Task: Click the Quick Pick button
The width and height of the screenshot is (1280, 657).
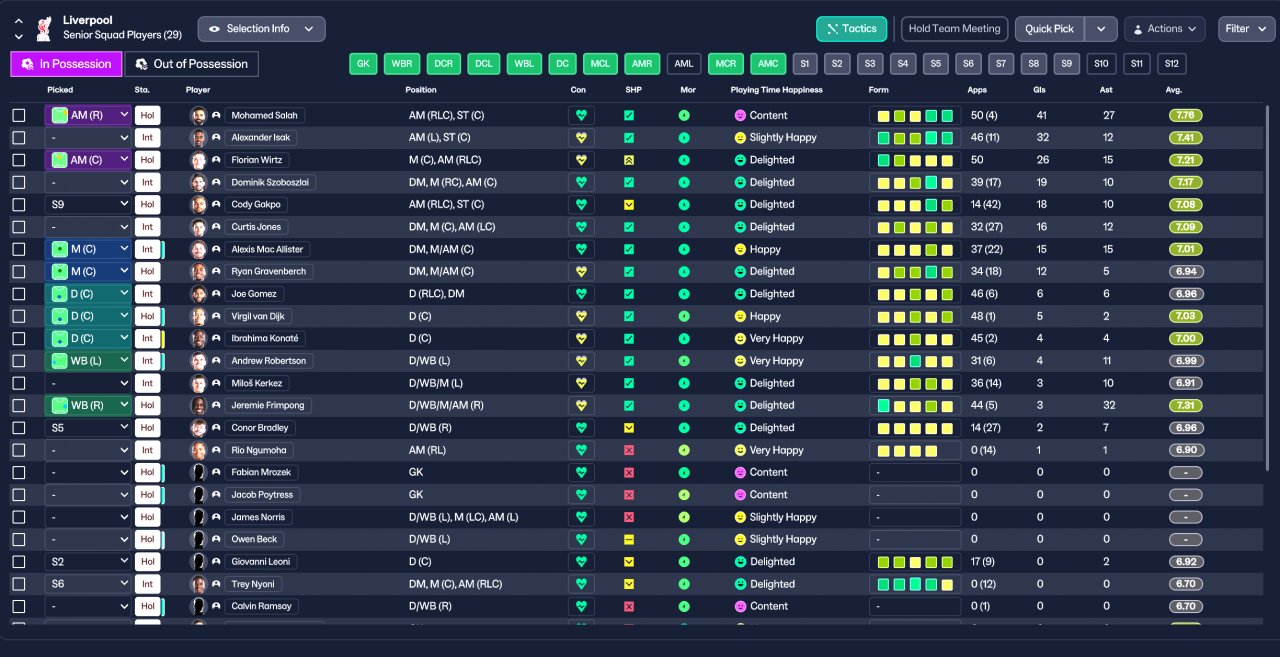Action: pyautogui.click(x=1049, y=29)
